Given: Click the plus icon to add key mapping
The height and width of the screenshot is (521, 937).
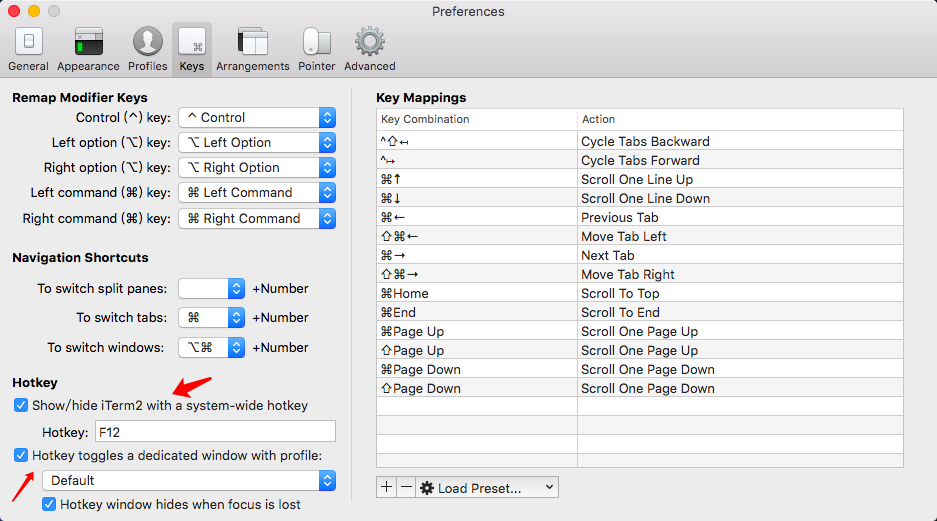Looking at the screenshot, I should [x=387, y=488].
